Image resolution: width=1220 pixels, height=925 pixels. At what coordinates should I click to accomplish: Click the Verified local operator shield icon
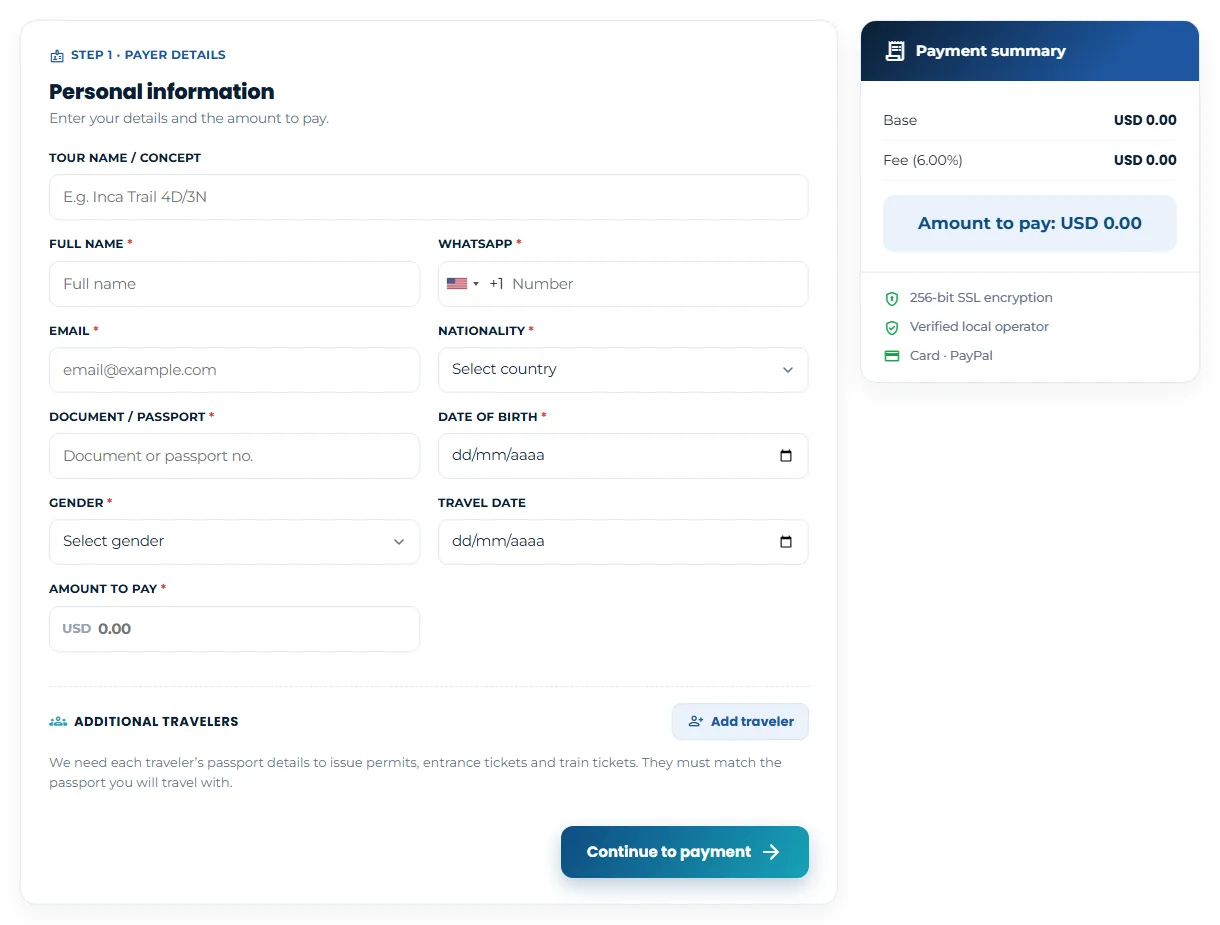click(892, 327)
